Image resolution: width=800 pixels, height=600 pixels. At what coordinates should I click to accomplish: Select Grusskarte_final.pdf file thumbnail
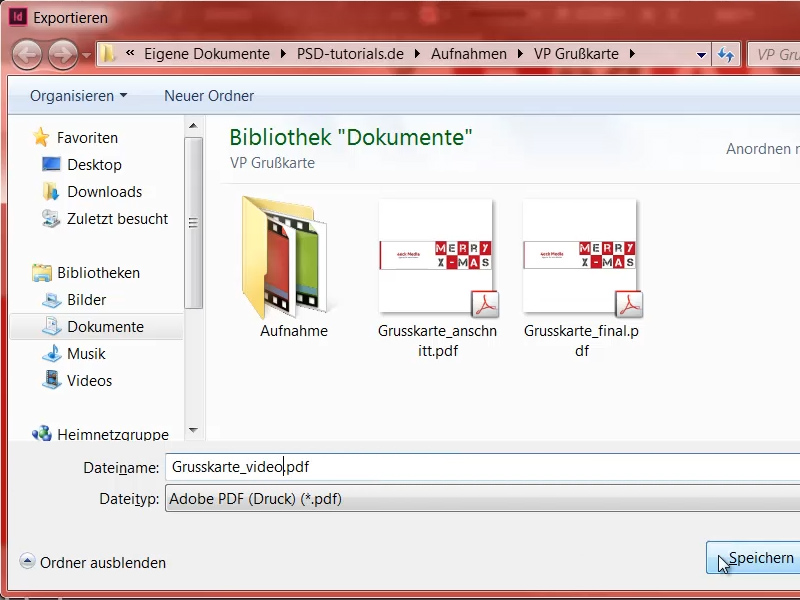click(582, 258)
